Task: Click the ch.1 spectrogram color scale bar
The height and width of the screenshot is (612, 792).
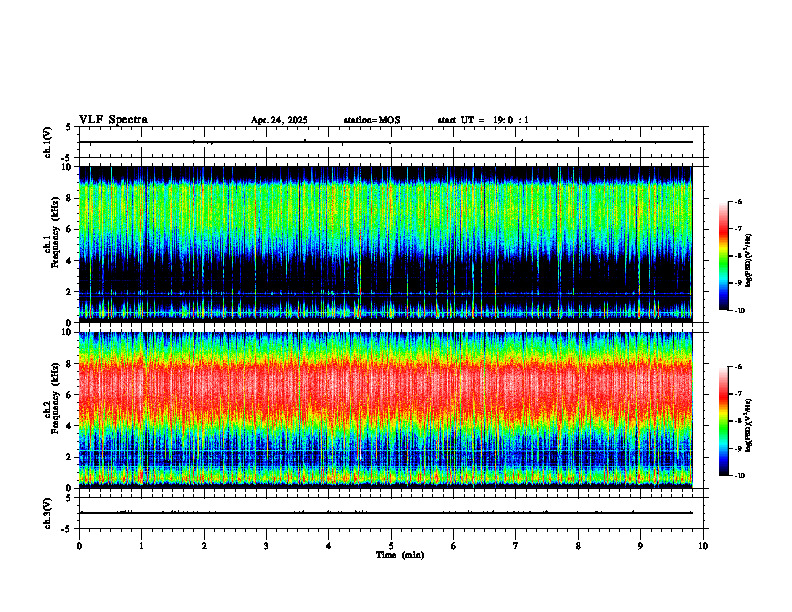Action: coord(723,256)
